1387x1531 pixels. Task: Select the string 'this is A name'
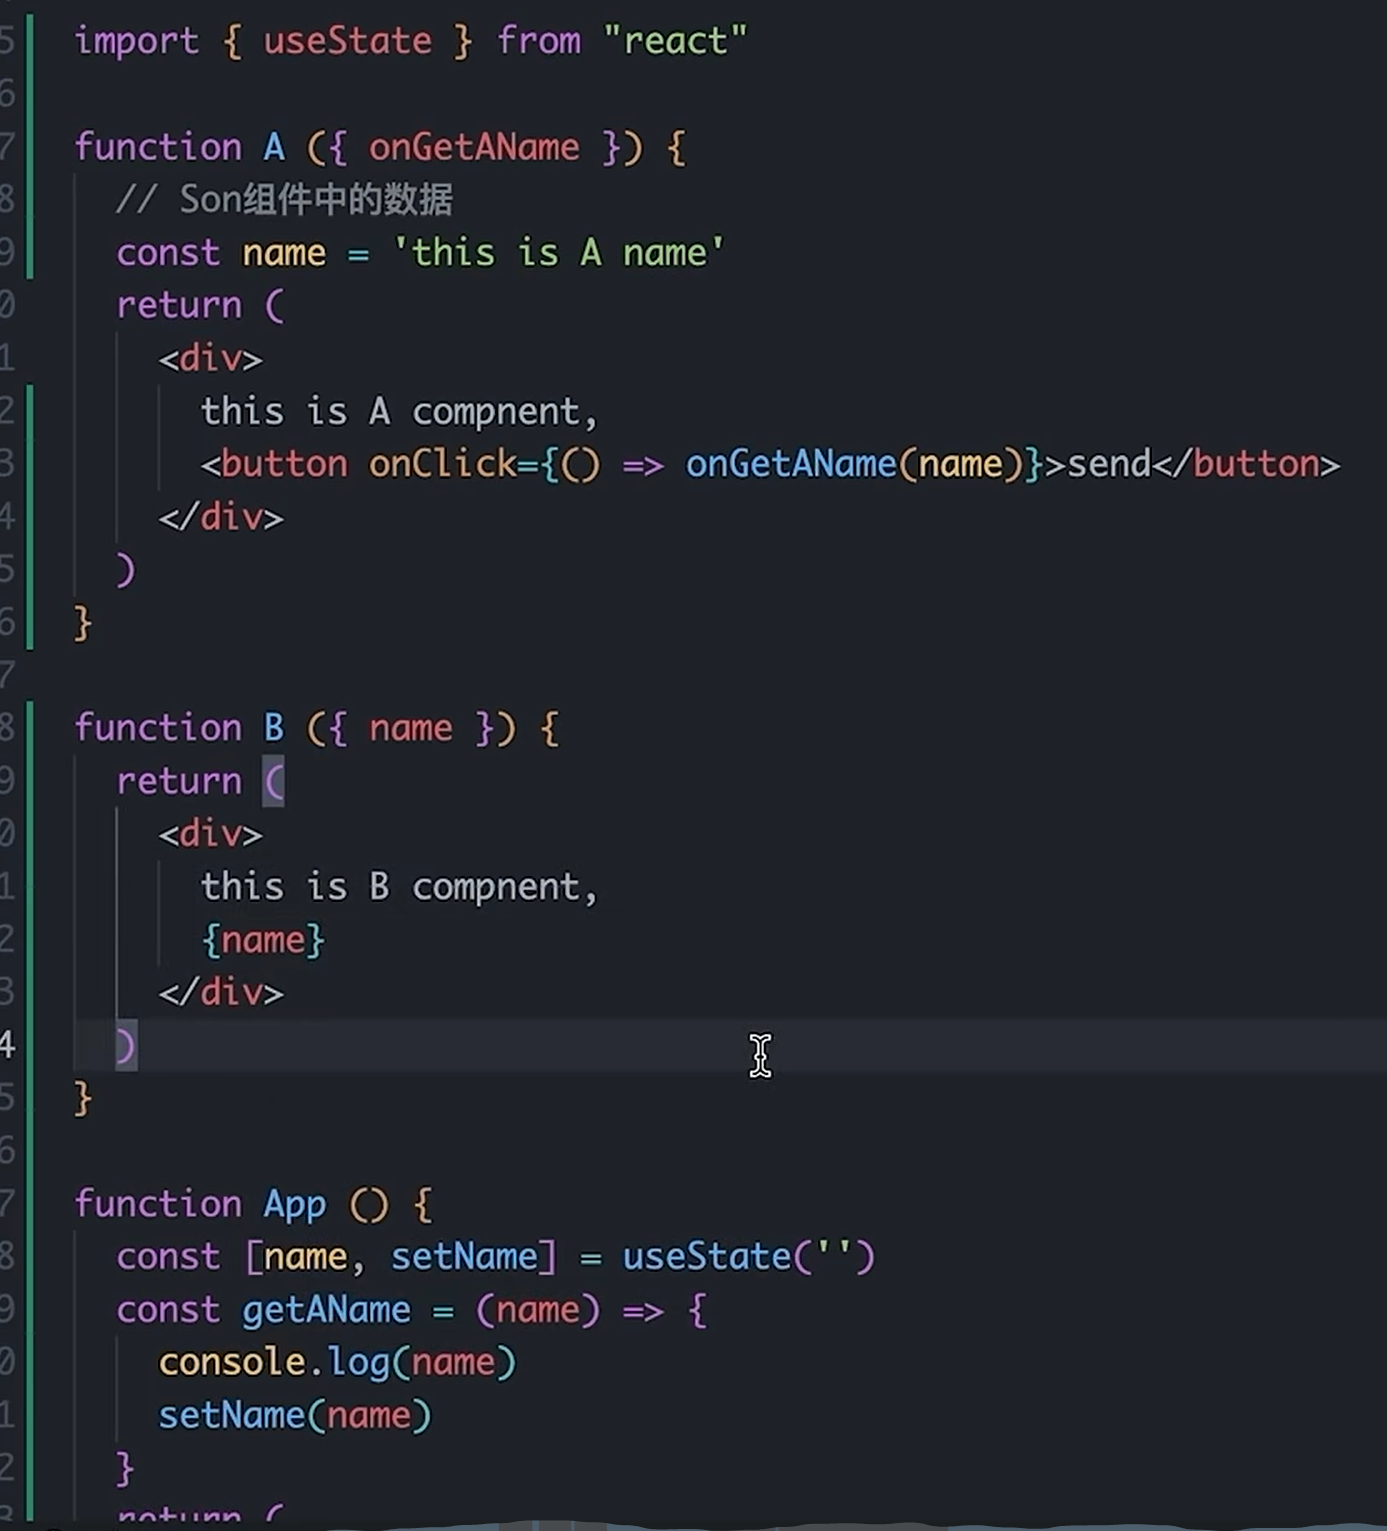point(560,252)
